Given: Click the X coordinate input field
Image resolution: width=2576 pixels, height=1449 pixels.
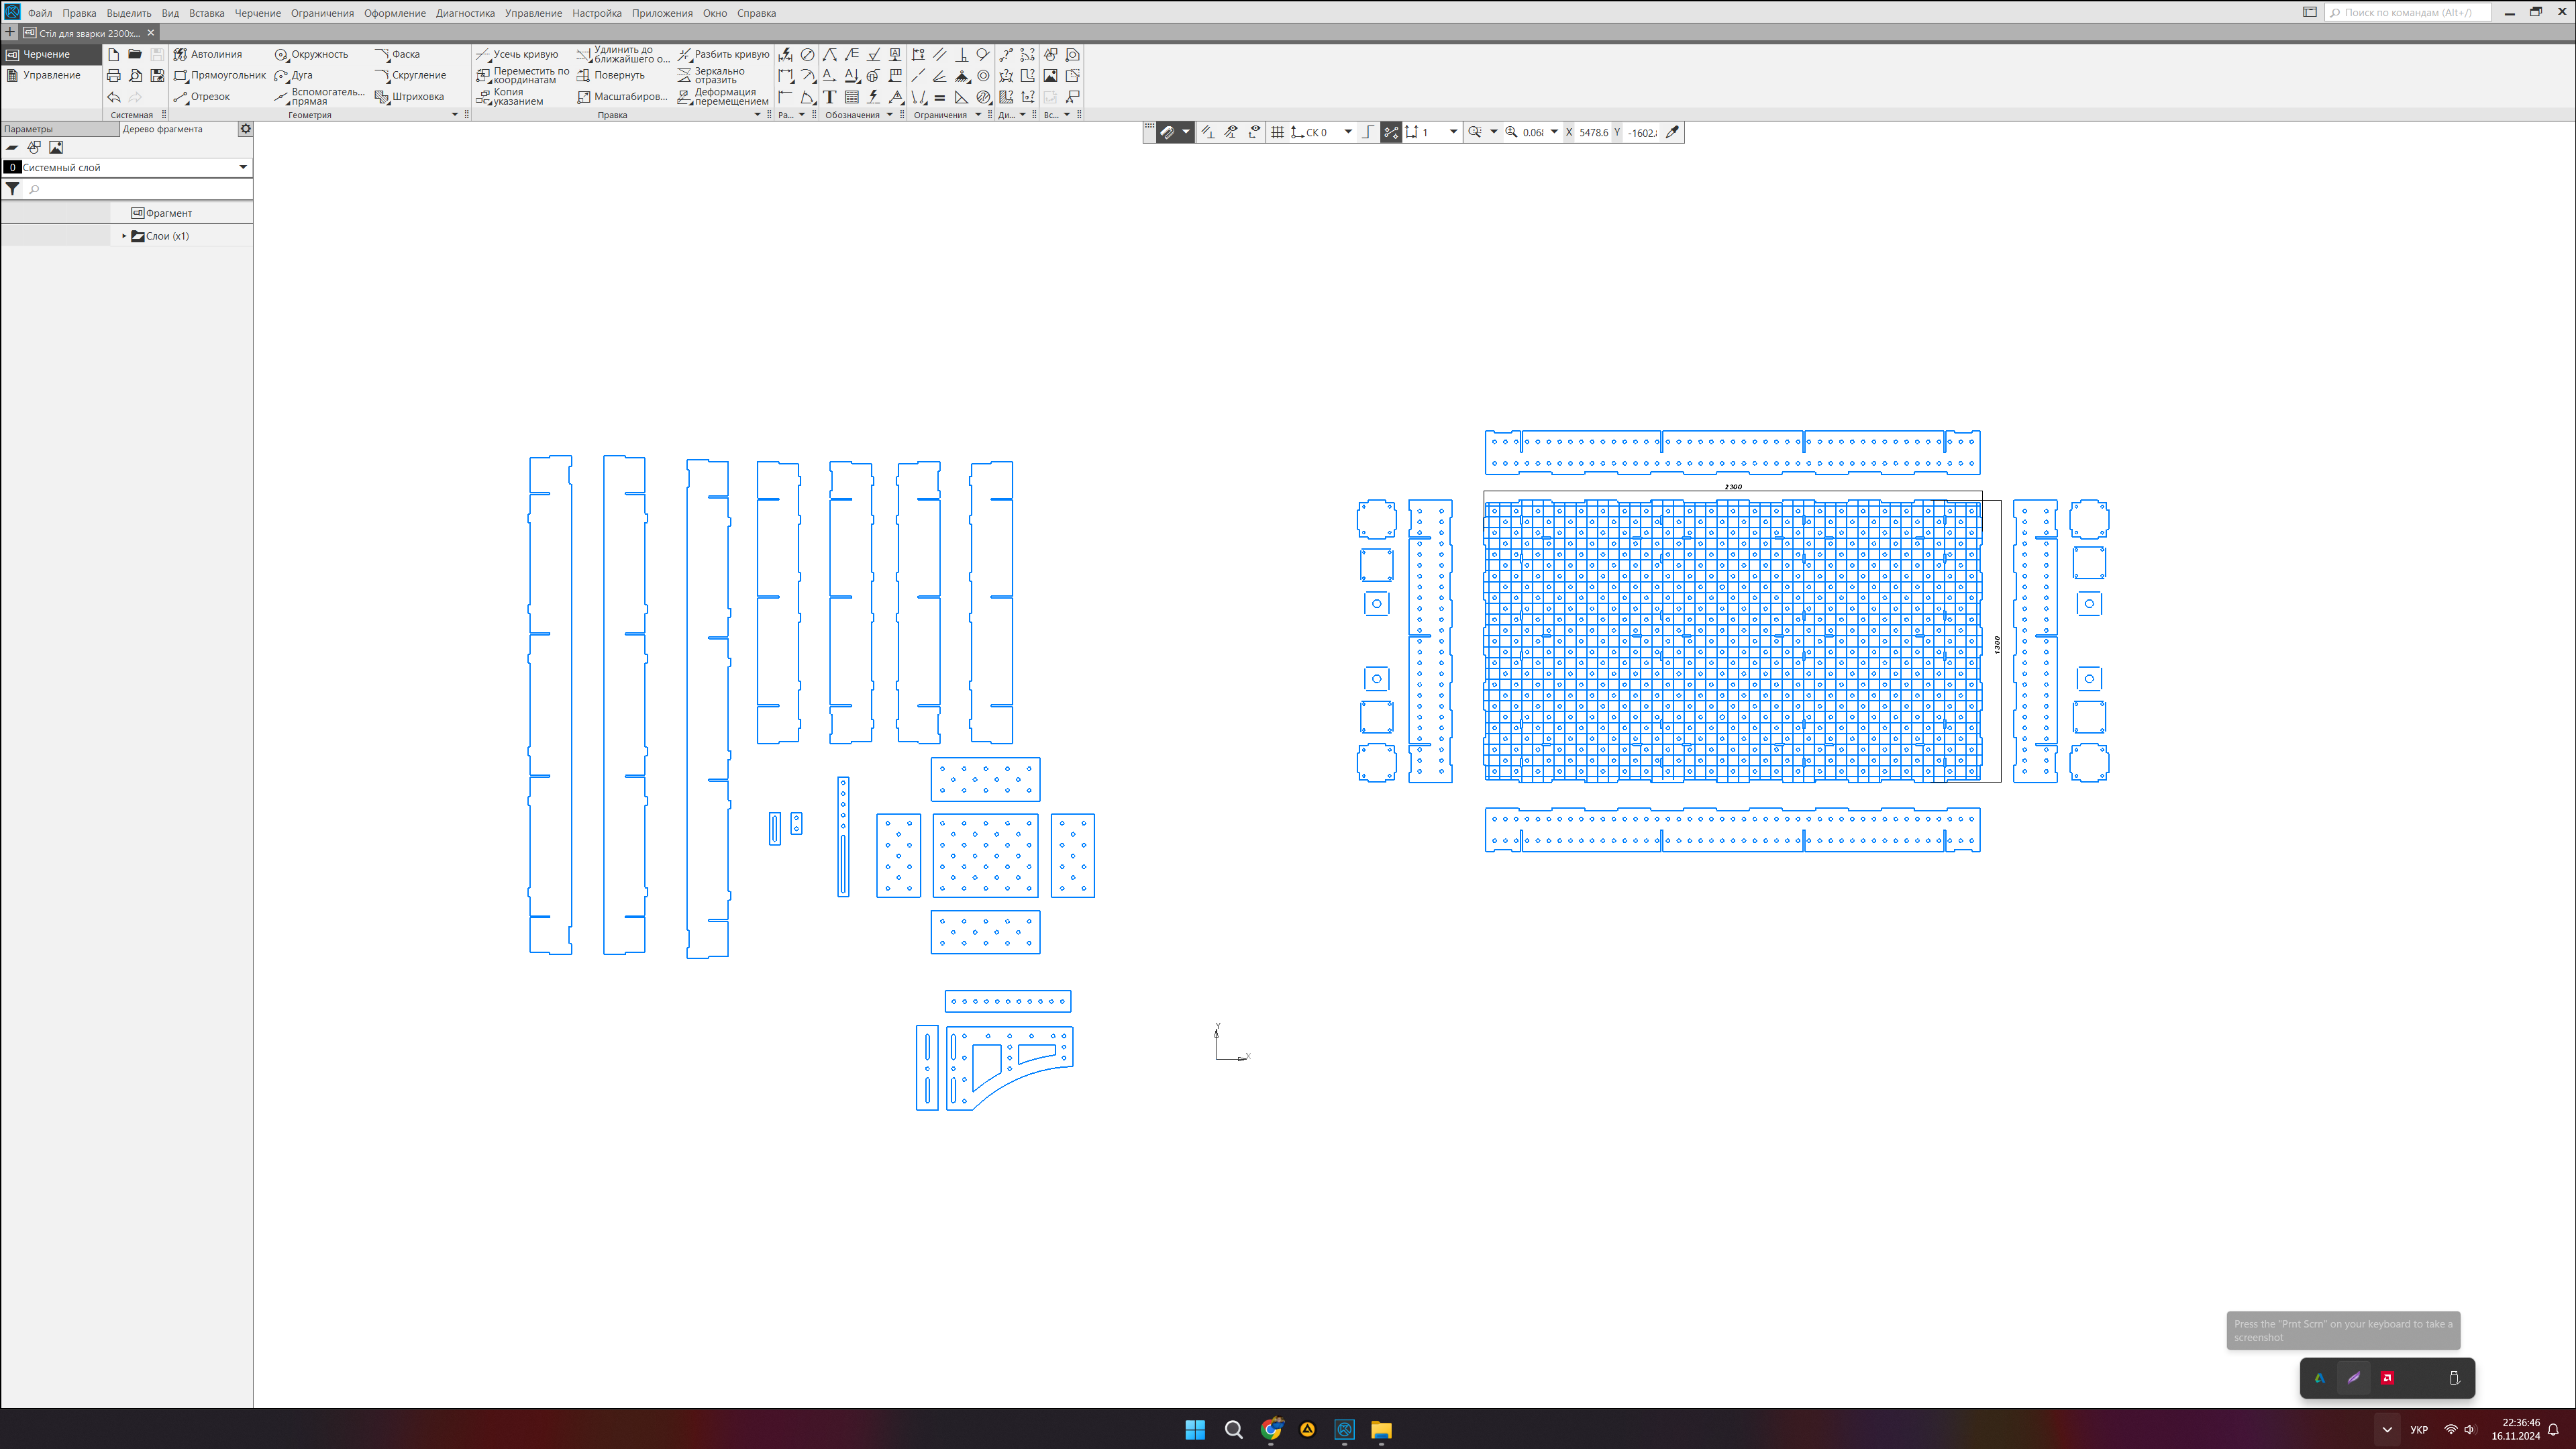Looking at the screenshot, I should point(1593,132).
